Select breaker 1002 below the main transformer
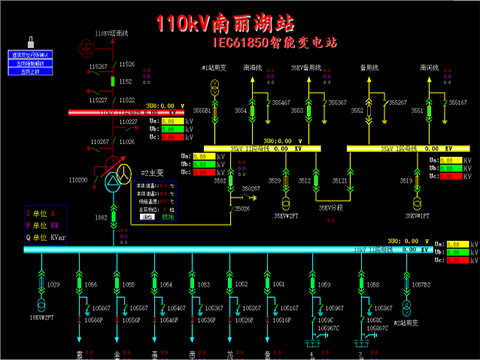480x360 pixels. pos(114,217)
